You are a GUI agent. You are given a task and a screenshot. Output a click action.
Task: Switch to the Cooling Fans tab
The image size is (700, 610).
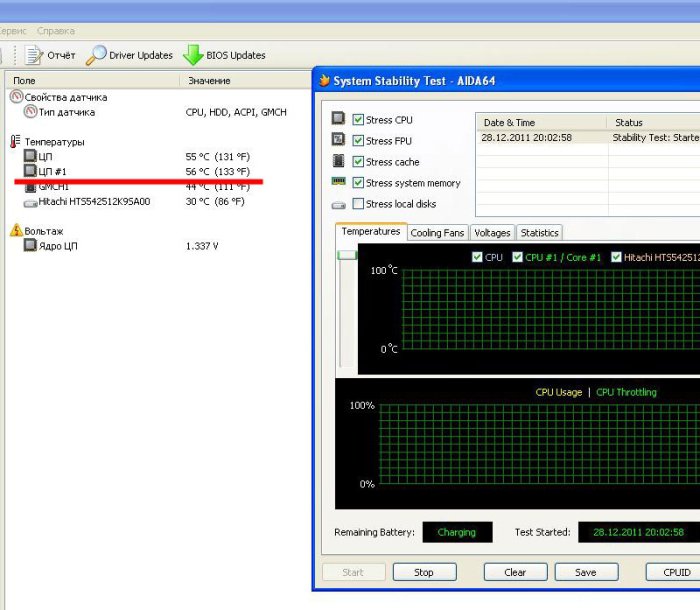pos(437,233)
